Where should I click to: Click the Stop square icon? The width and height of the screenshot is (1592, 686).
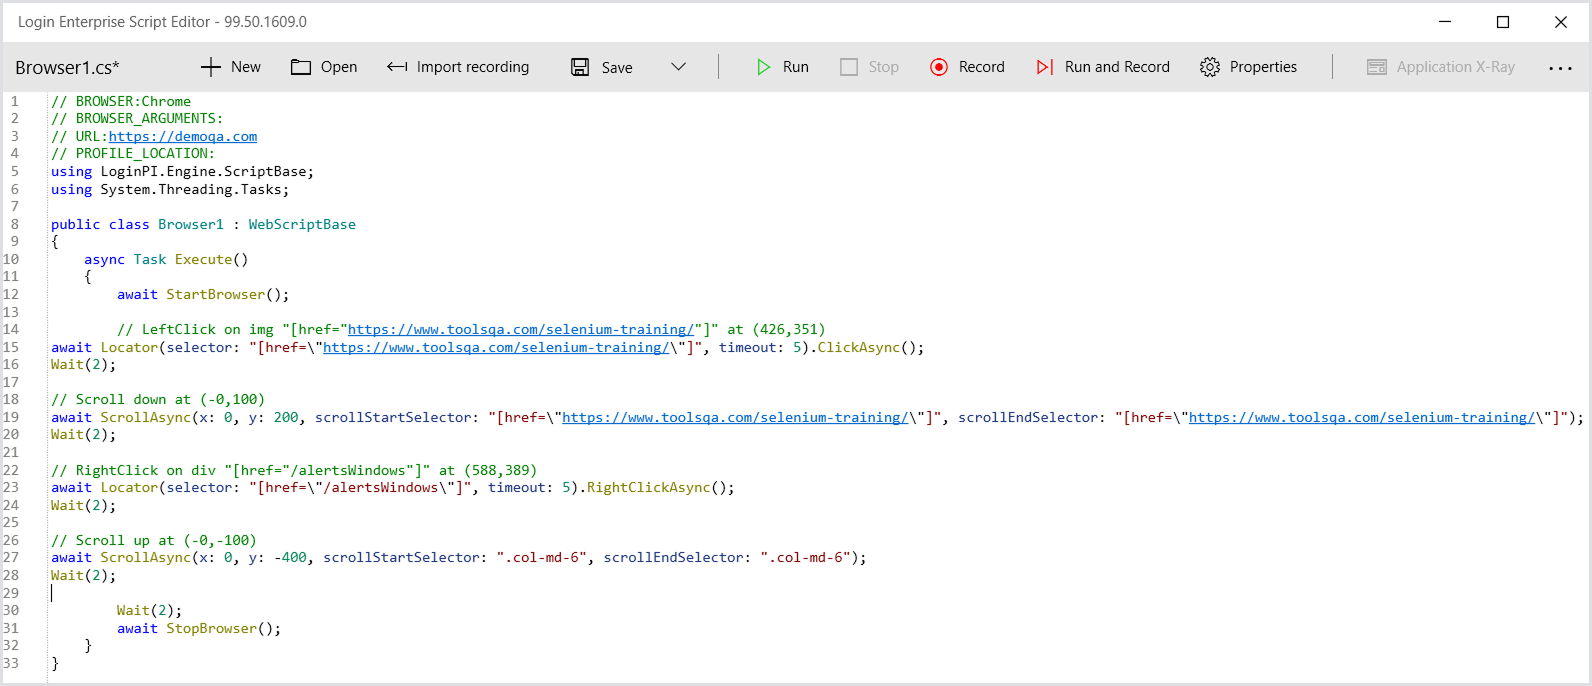click(x=849, y=67)
